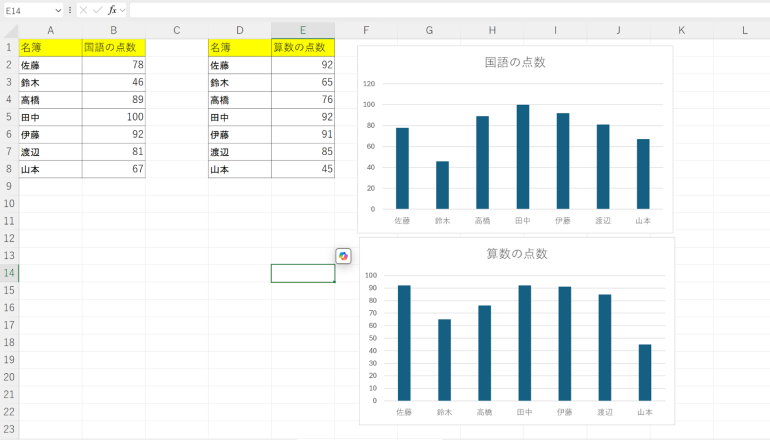Select cell E6 with value 91
Screen dimensions: 770x440
(x=303, y=135)
